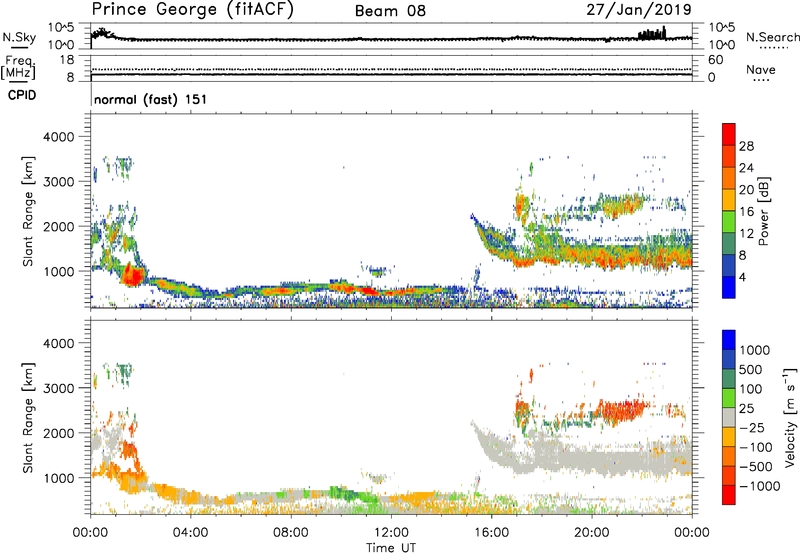Click the red bottom of velocity colorbar
800x554 pixels.
(x=729, y=495)
